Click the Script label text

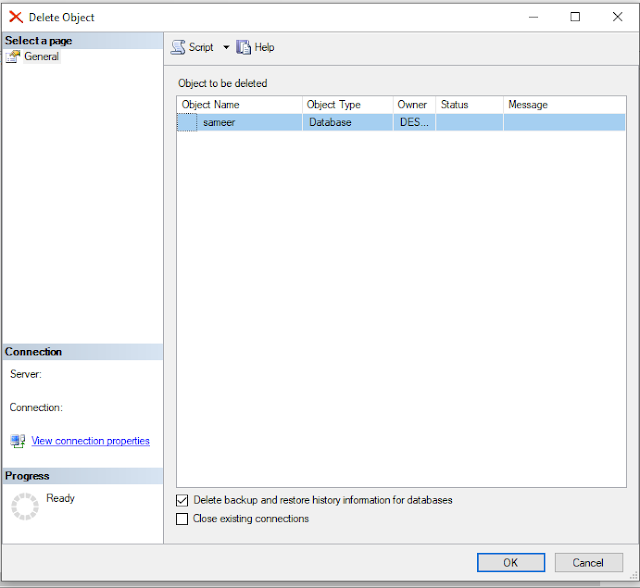click(201, 47)
